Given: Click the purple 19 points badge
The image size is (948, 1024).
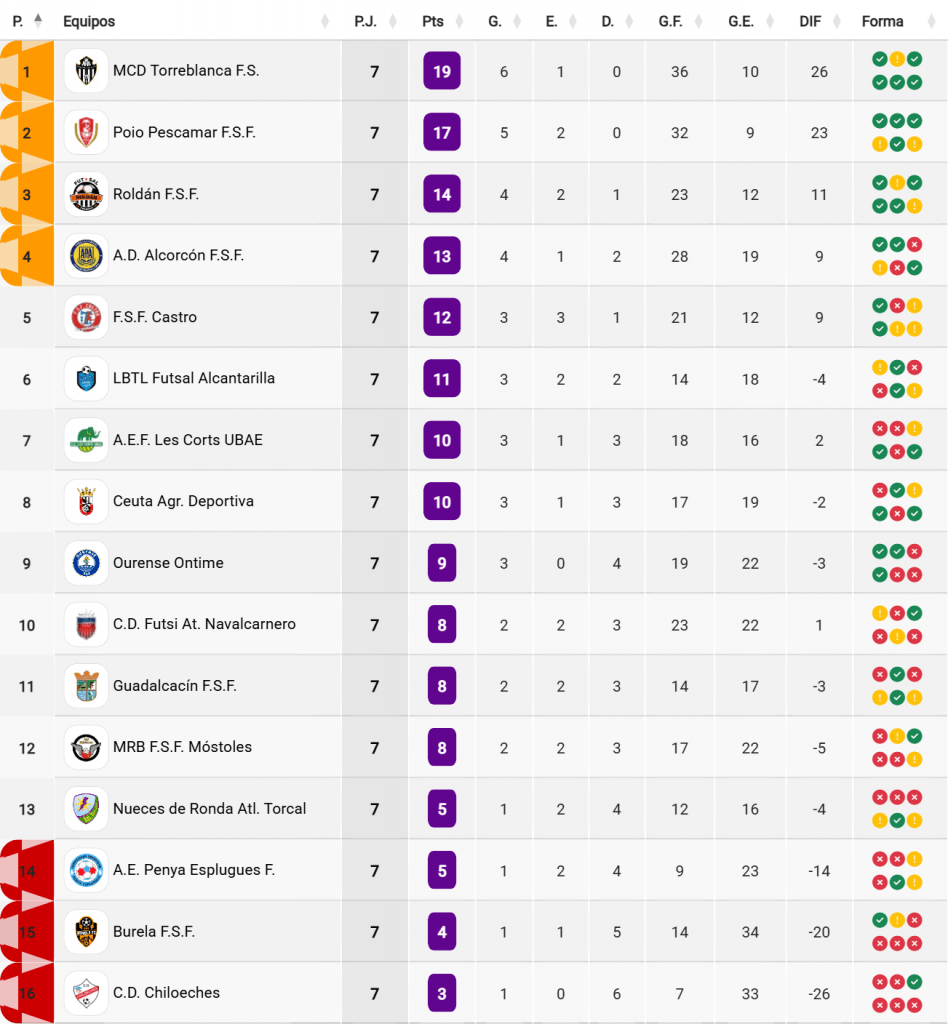Looking at the screenshot, I should [442, 71].
